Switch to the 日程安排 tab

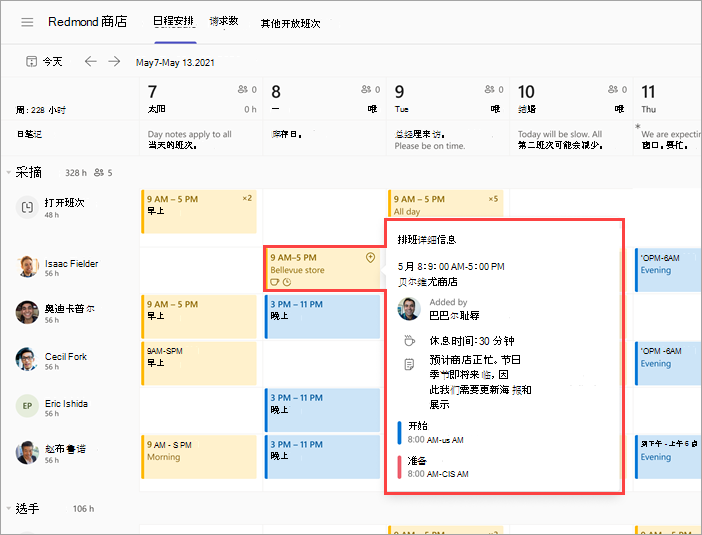coord(173,21)
